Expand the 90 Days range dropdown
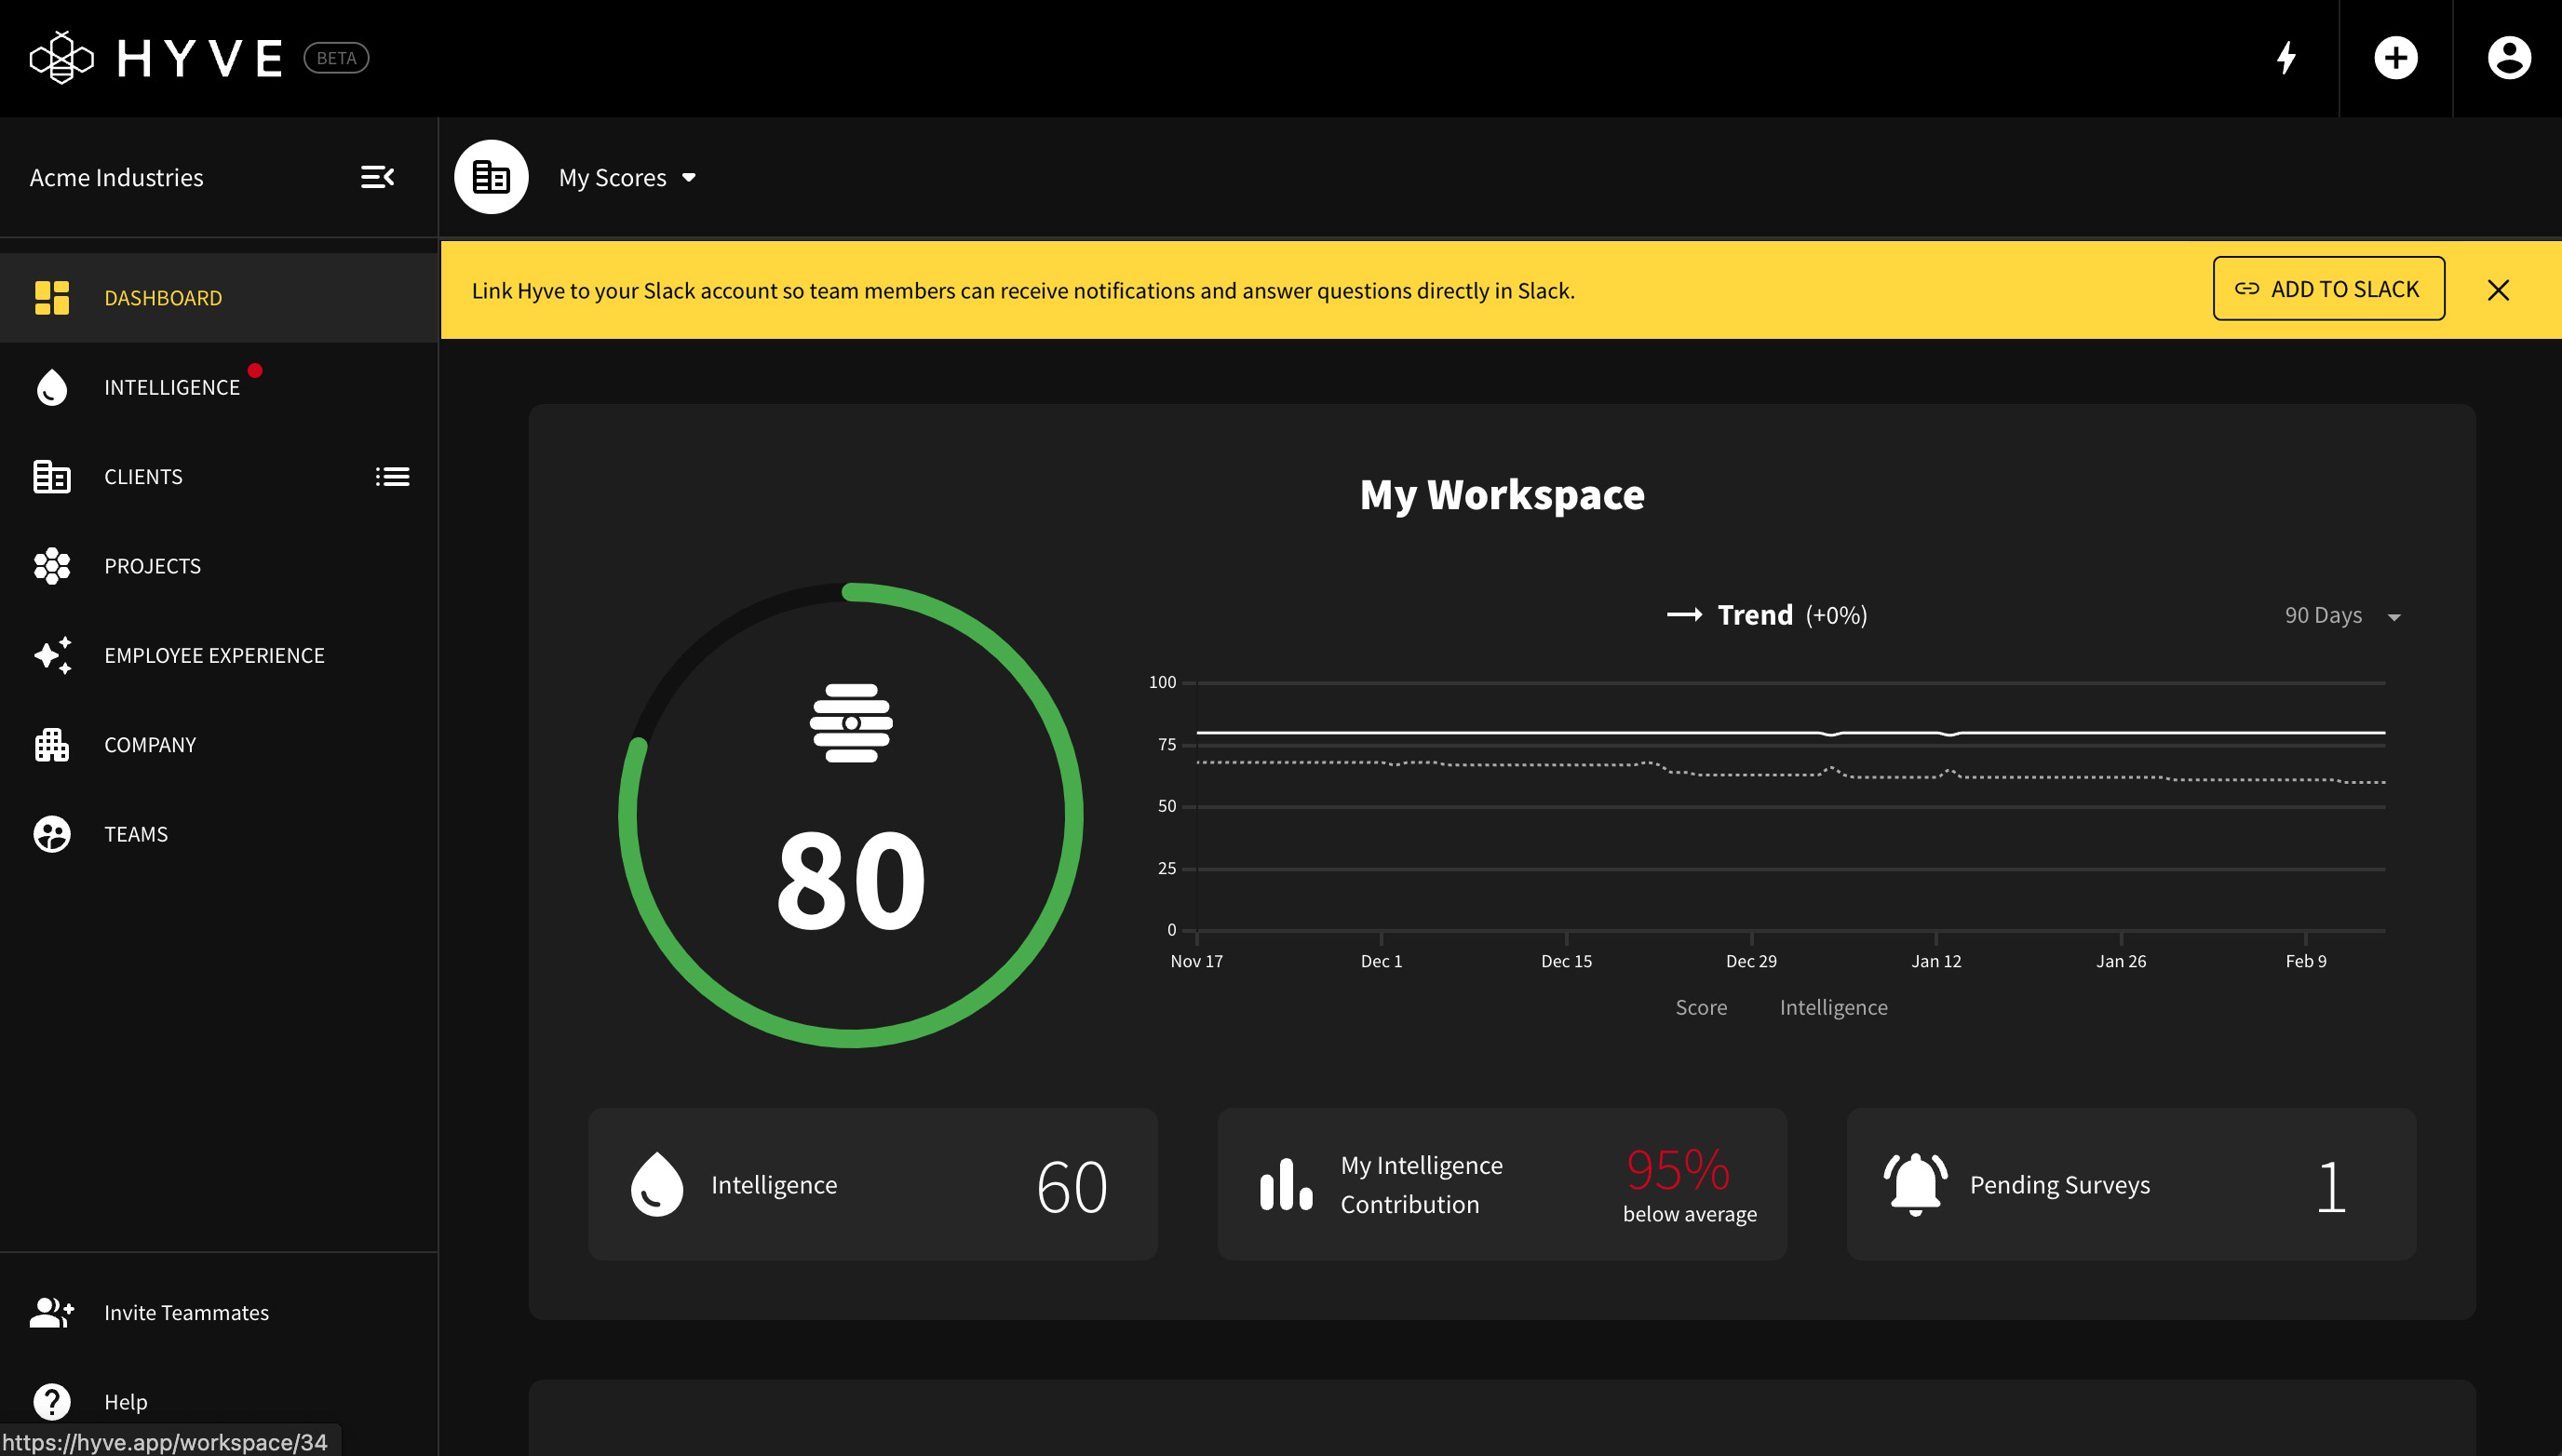The image size is (2562, 1456). [2343, 615]
